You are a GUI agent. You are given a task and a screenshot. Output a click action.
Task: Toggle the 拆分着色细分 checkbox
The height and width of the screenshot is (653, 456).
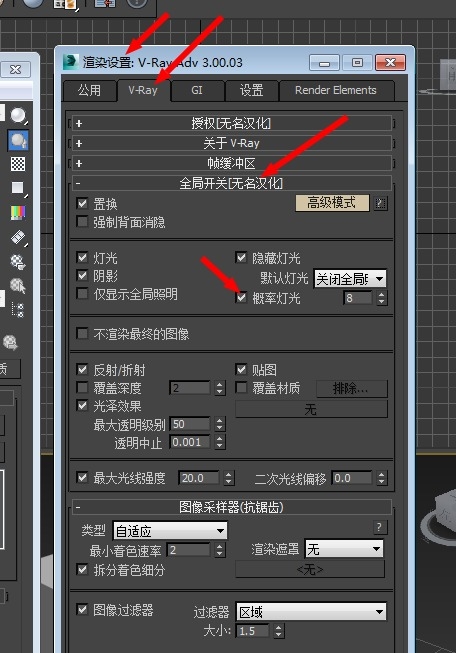point(82,569)
